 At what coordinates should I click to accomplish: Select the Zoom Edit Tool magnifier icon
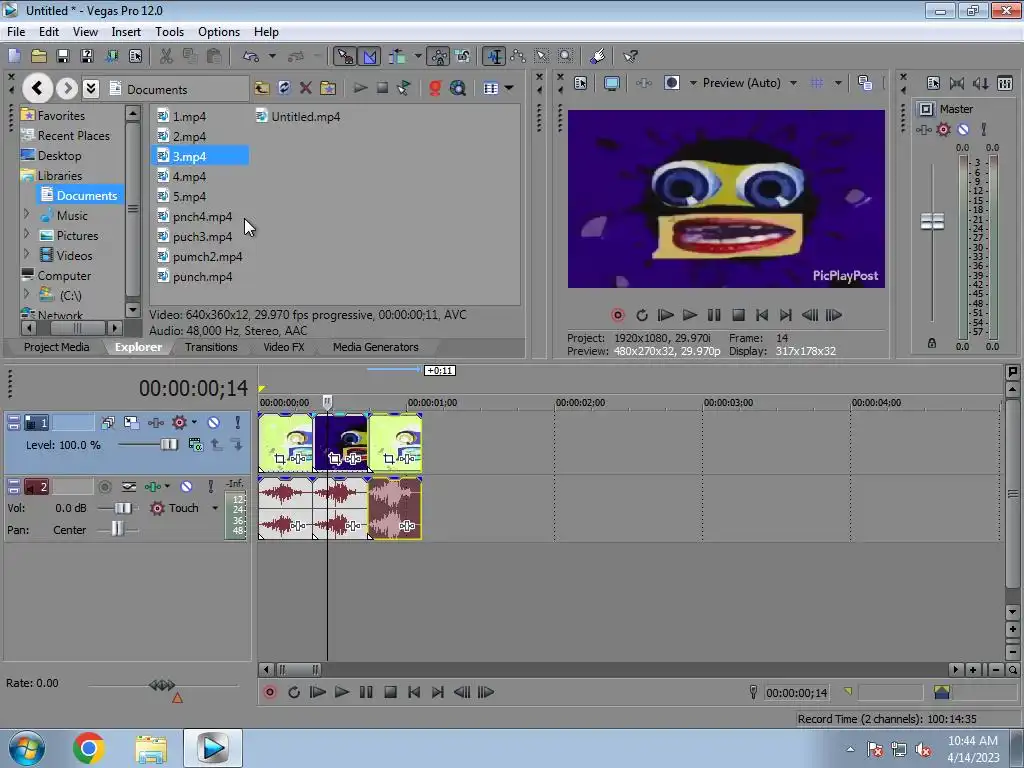(566, 56)
